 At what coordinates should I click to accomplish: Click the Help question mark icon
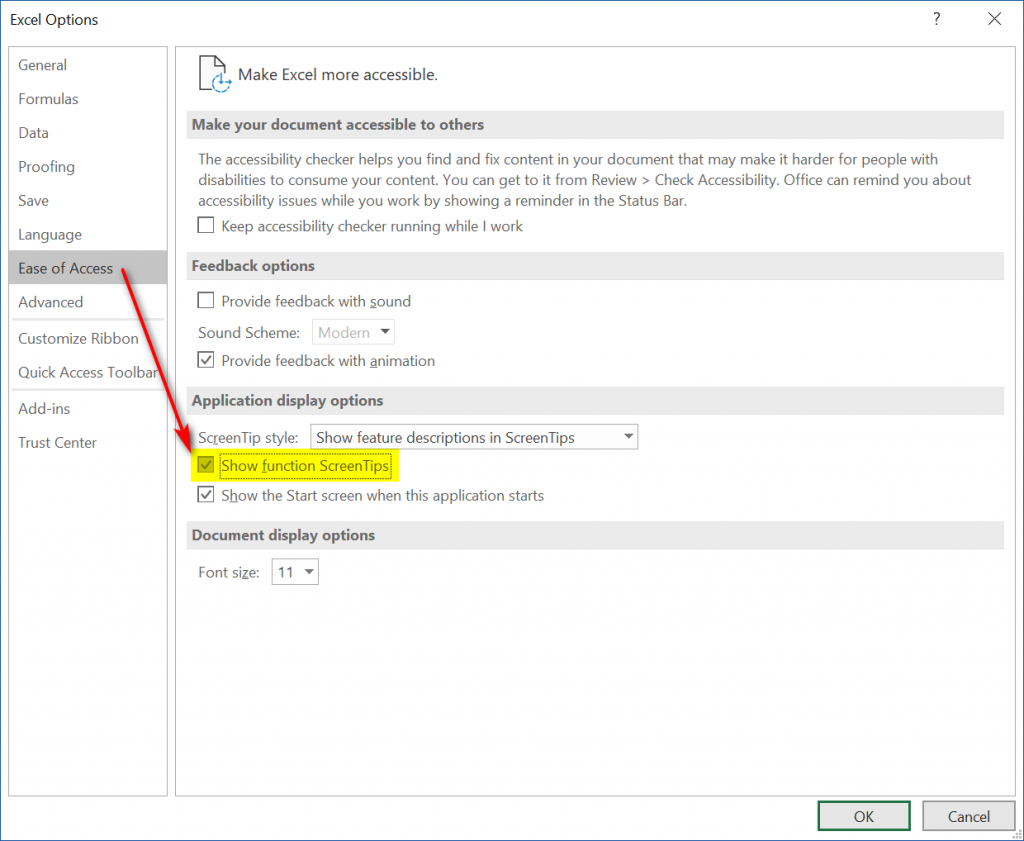click(x=937, y=19)
